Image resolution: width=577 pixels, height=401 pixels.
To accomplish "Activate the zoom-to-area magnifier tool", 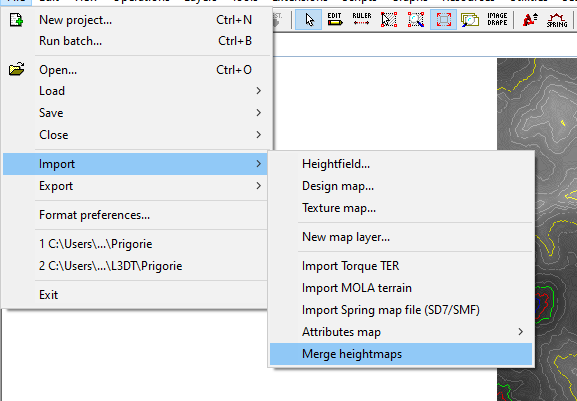I will [x=416, y=19].
